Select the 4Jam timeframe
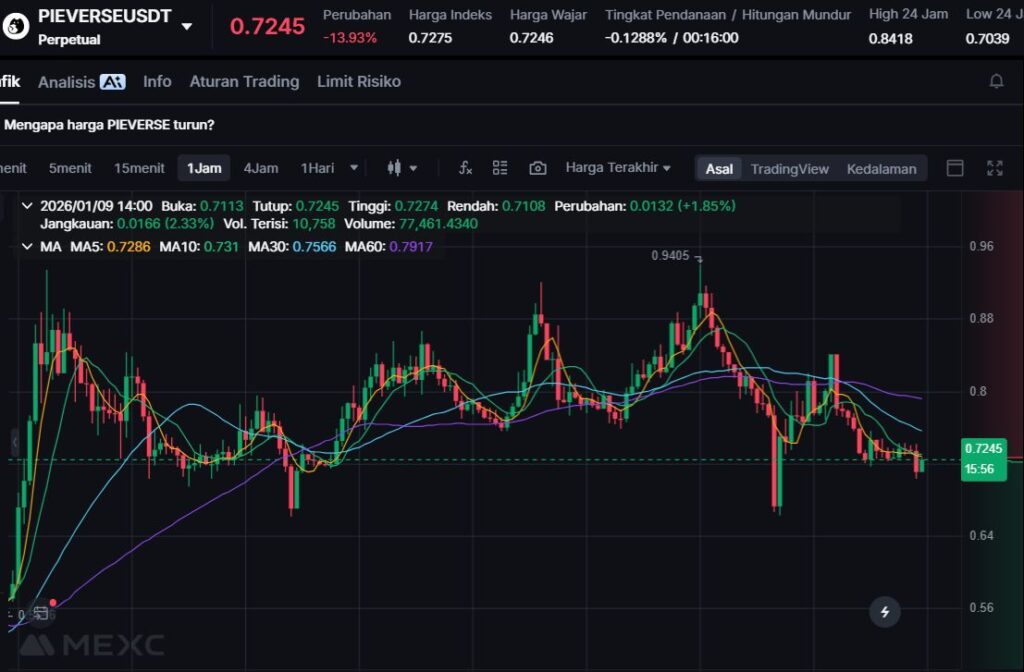 [x=261, y=168]
